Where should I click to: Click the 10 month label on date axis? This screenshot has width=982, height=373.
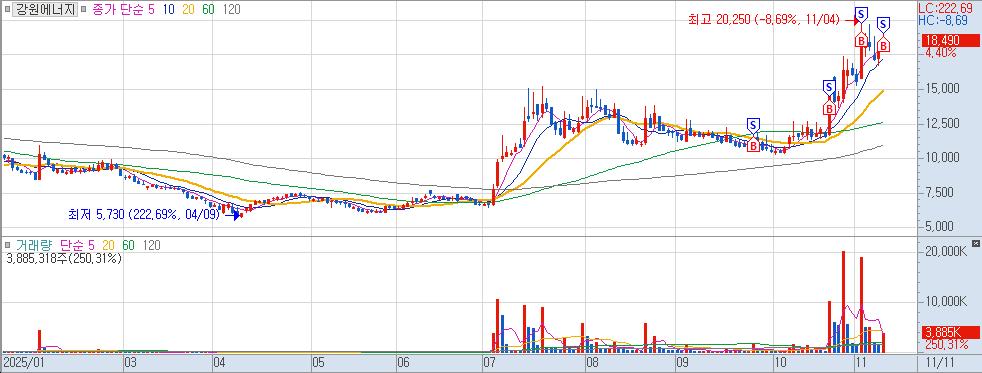pyautogui.click(x=780, y=362)
